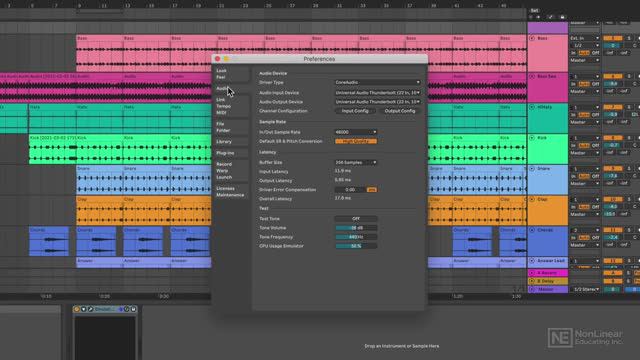Click the CPU Usage Simulator slider
Screen dimensions: 640x360
tap(356, 246)
